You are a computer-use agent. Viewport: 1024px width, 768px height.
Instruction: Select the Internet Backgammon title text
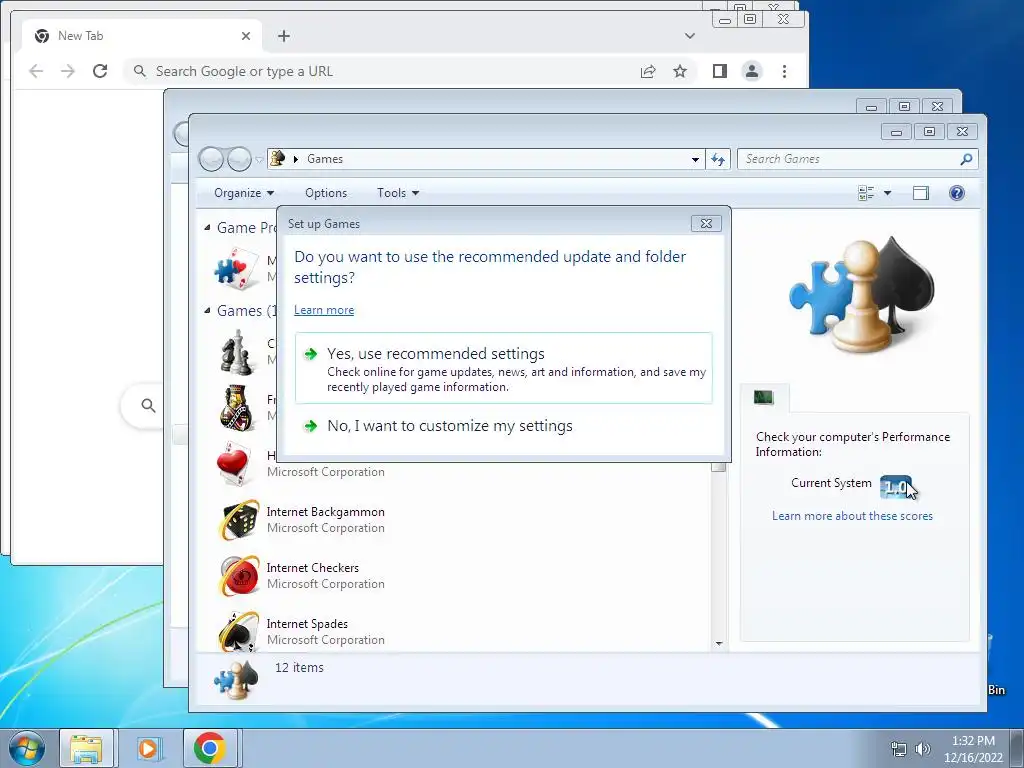tap(325, 511)
